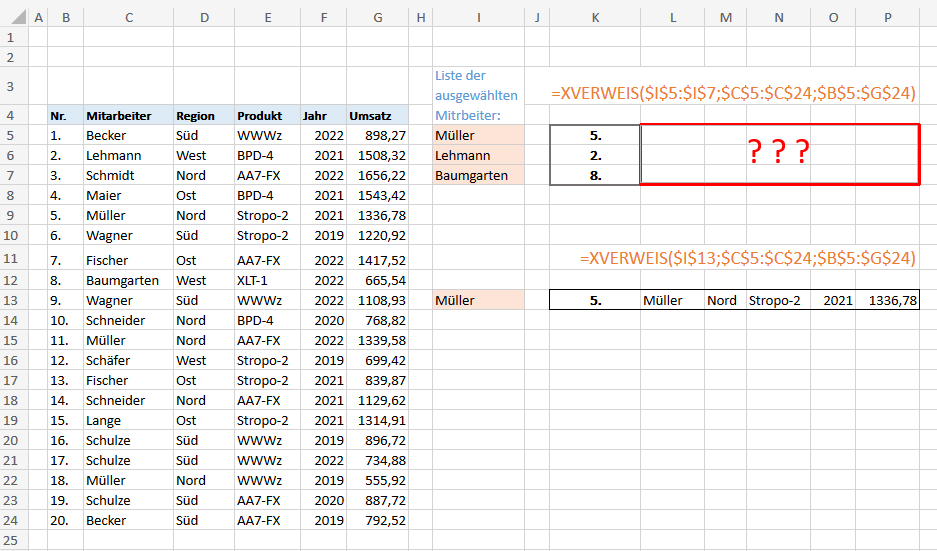Click the XVERWEIS formula text with $I$5:$I$7

click(733, 93)
